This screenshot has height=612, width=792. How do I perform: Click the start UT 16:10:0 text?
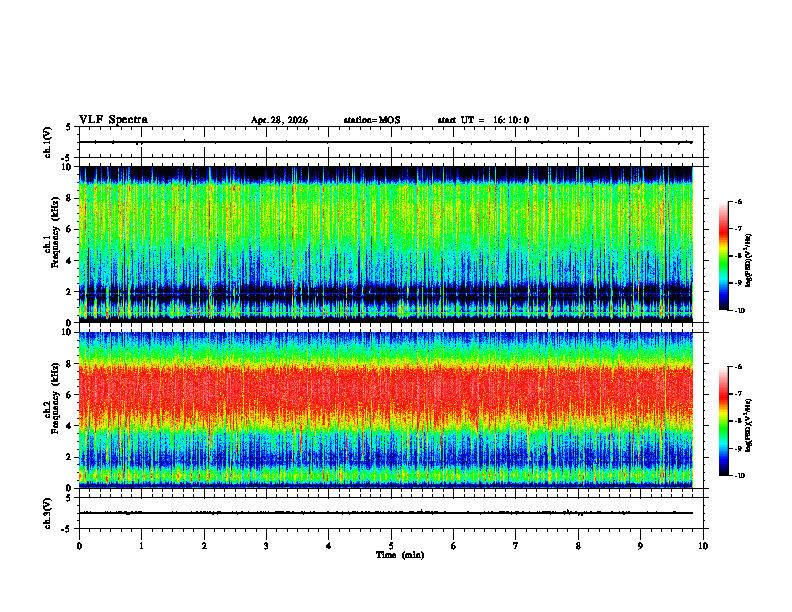click(x=483, y=120)
